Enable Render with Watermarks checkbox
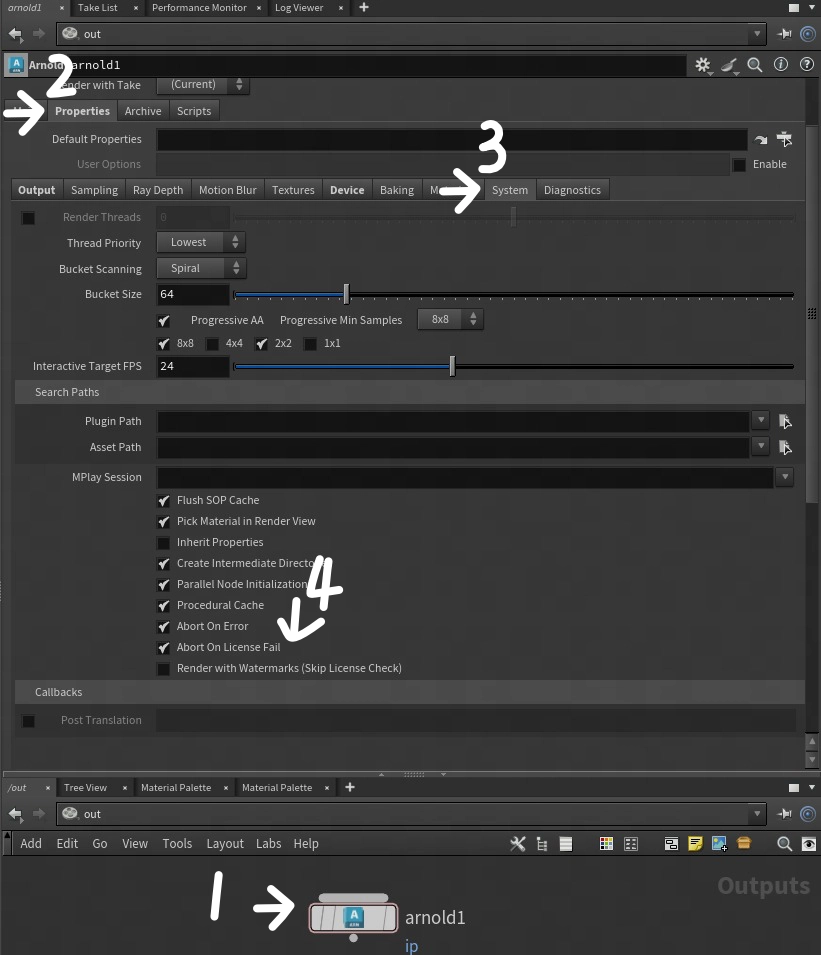Screen dimensions: 821x955 coord(164,669)
